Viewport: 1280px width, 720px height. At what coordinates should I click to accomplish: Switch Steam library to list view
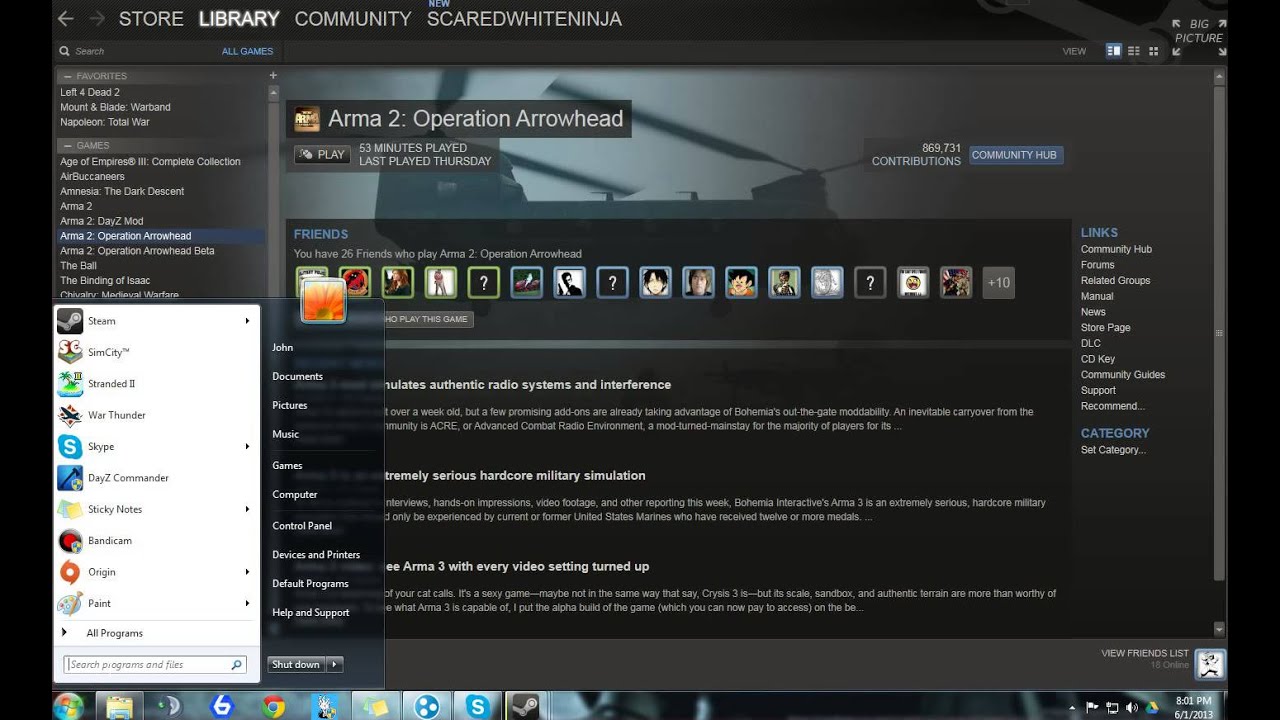1134,51
